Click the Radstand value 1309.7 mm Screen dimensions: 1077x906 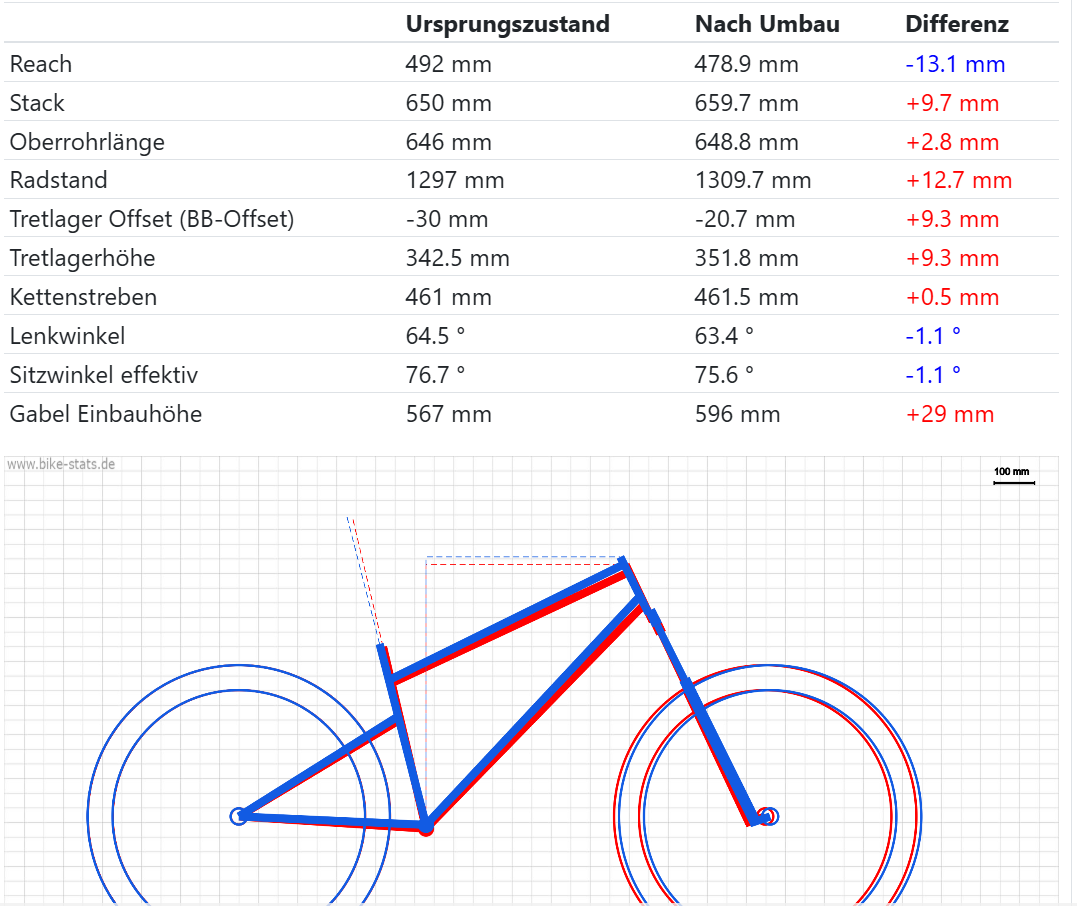753,181
